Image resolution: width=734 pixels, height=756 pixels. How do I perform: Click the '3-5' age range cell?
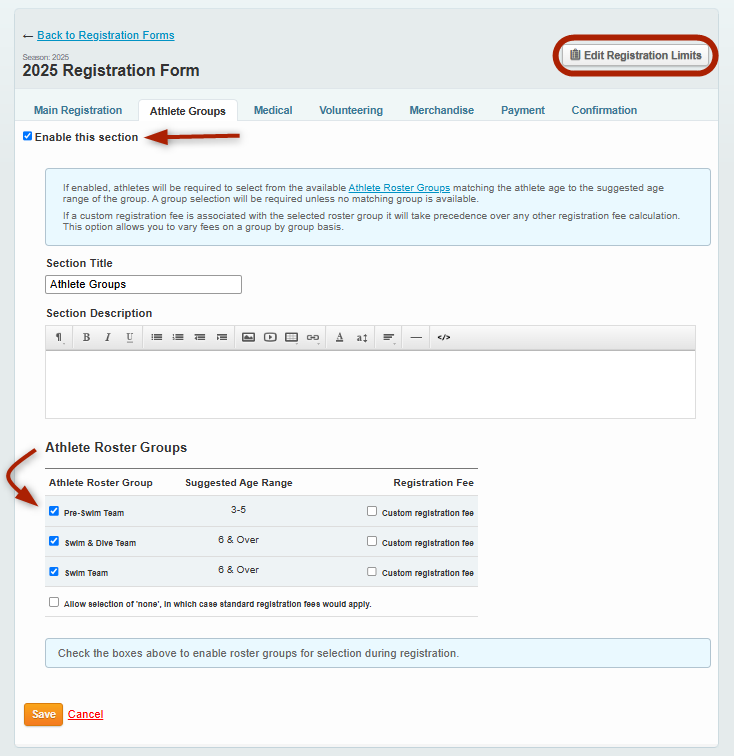pos(238,510)
